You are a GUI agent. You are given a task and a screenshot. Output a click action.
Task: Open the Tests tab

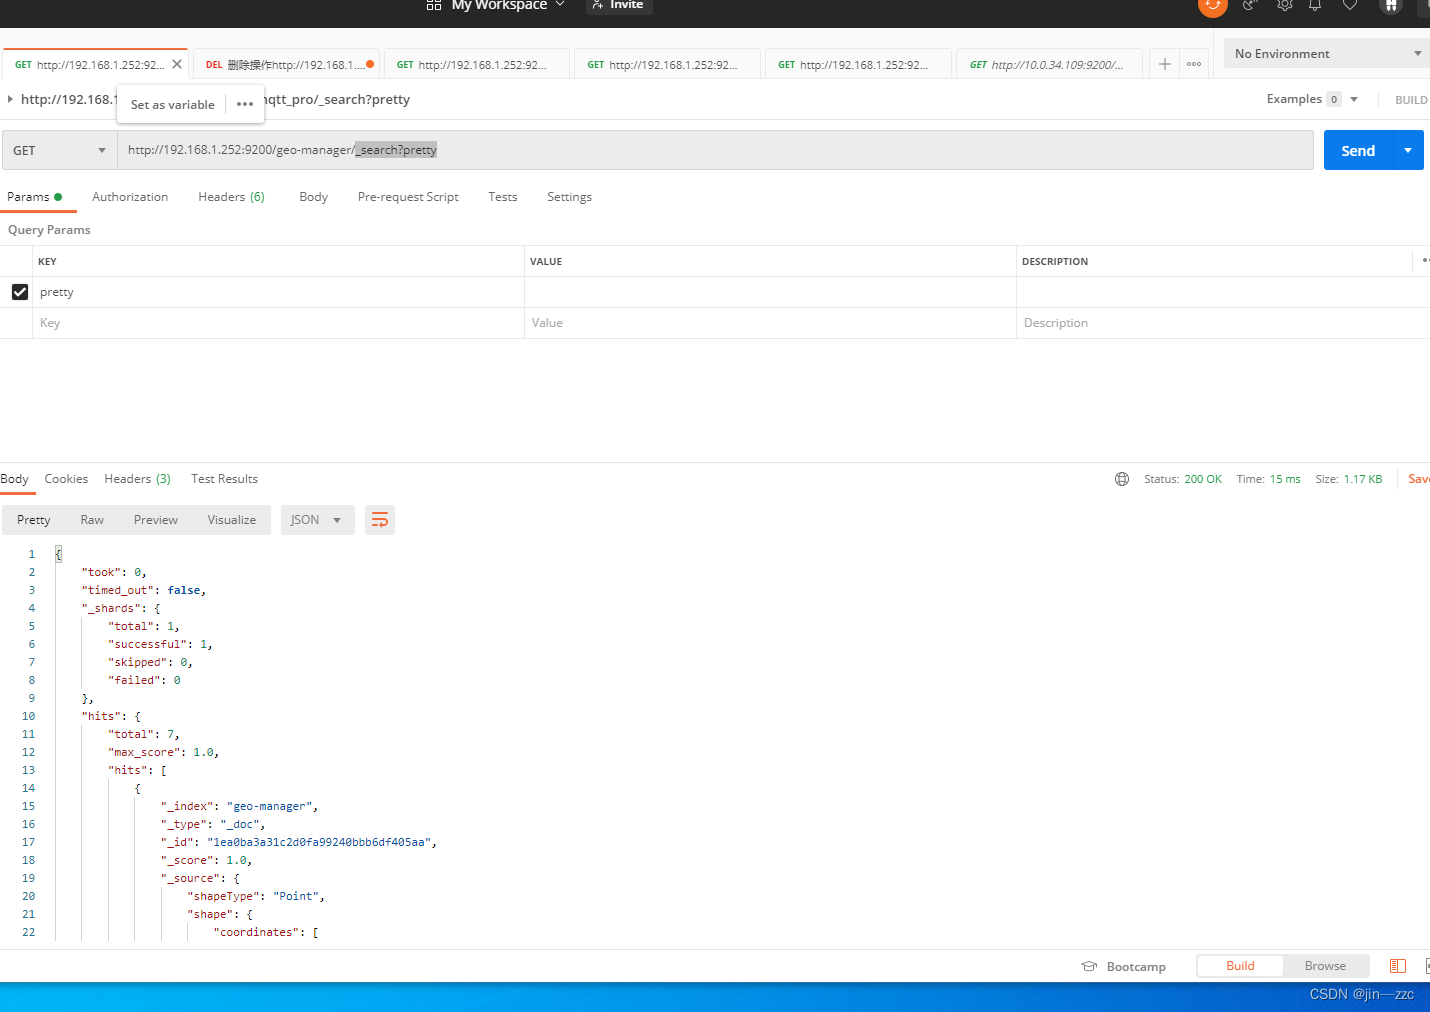(x=503, y=197)
